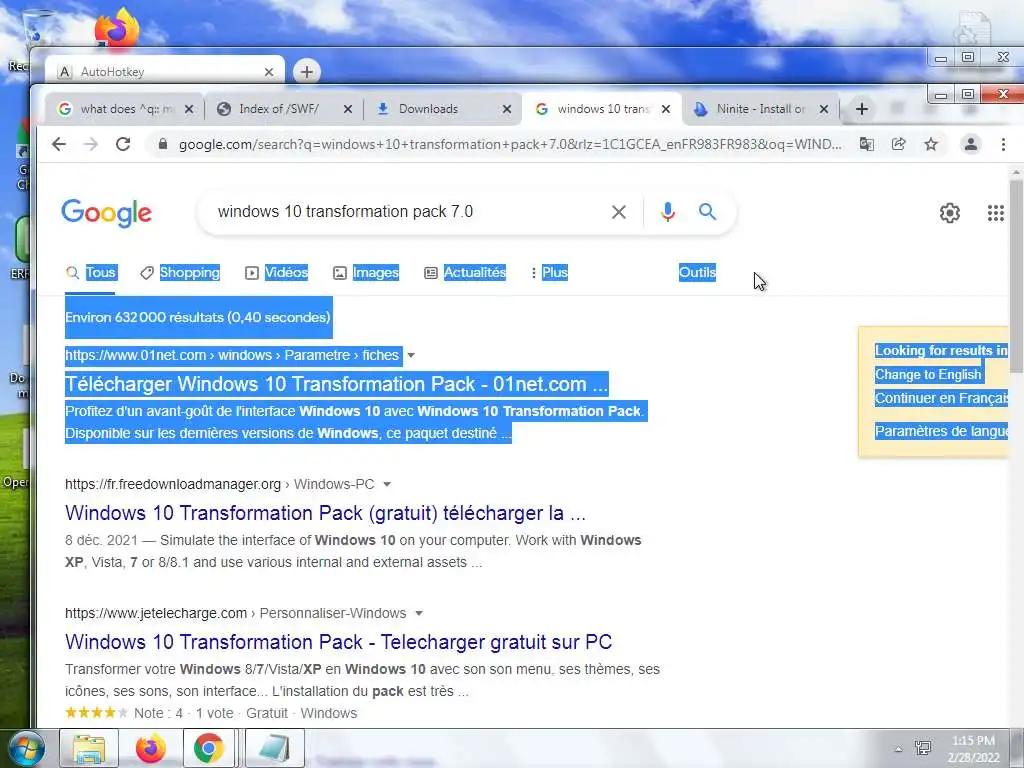Start voice search with the microphone
Viewport: 1024px width, 768px height.
667,212
